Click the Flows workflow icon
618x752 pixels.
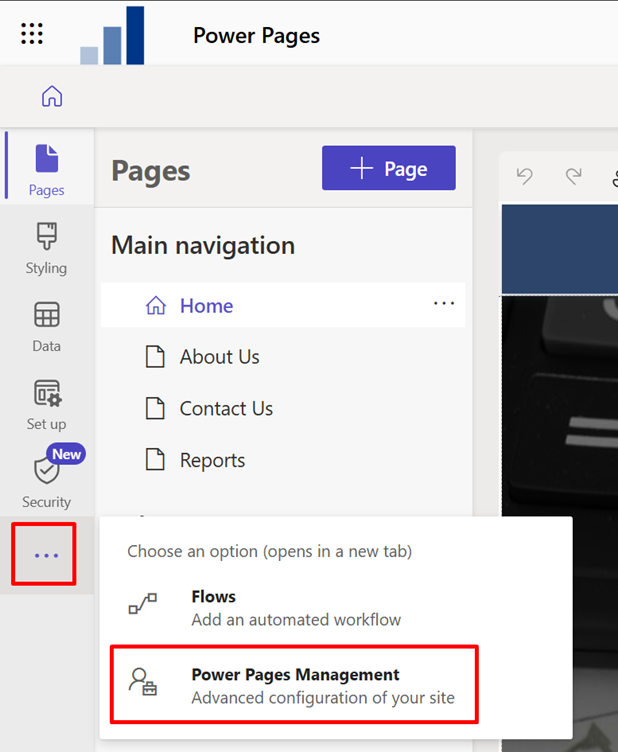coord(142,603)
